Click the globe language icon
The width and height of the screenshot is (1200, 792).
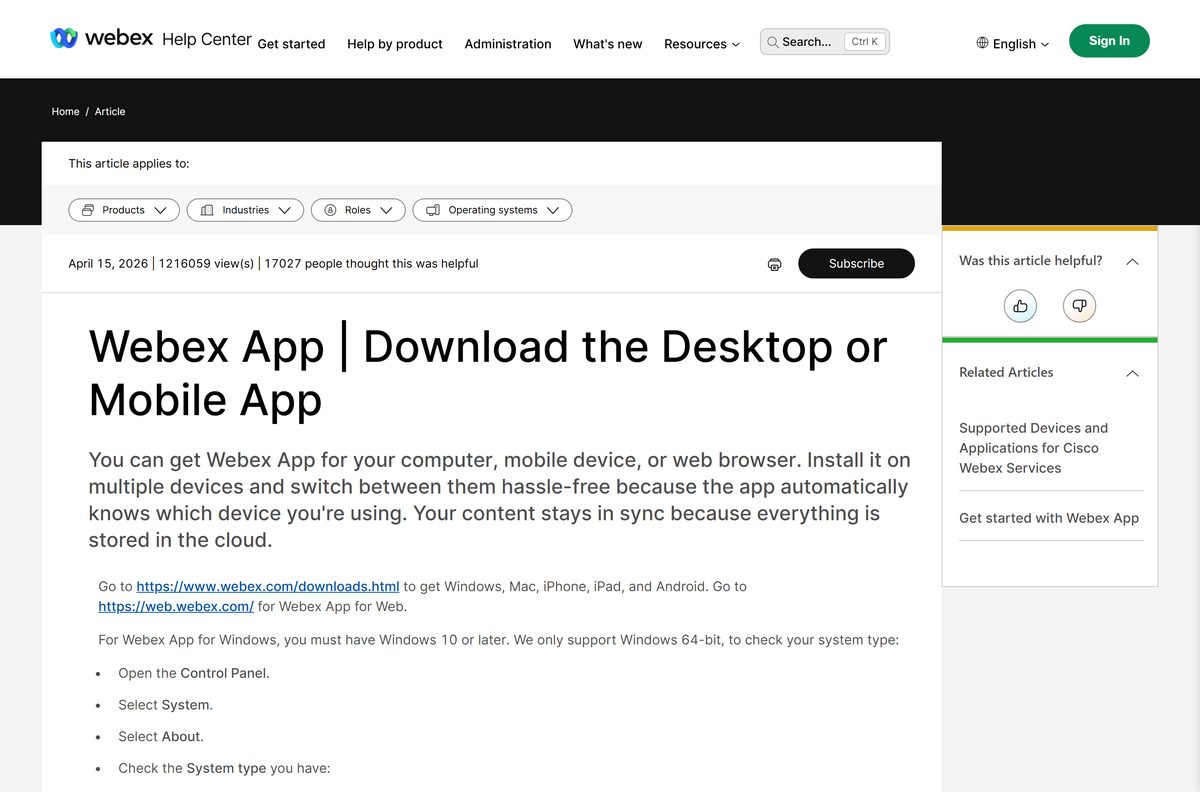point(982,43)
